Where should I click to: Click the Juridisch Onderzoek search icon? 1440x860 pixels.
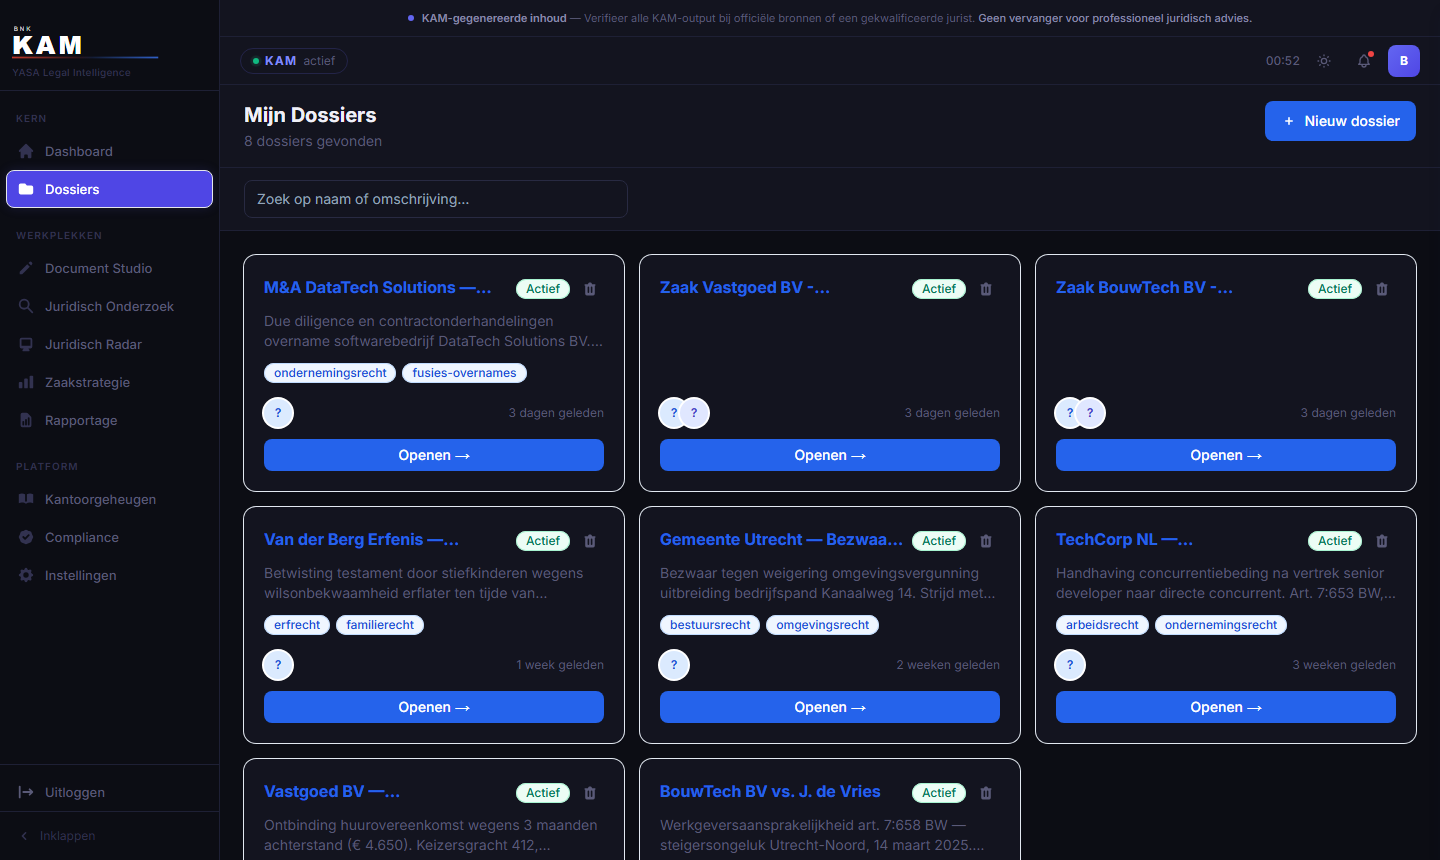click(x=26, y=306)
